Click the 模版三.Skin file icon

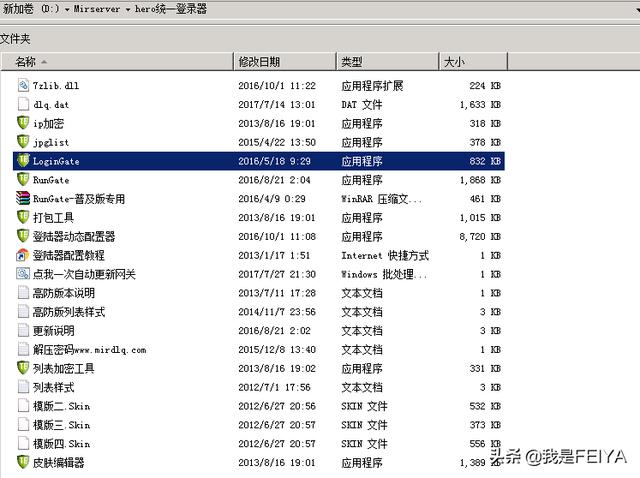pos(23,424)
